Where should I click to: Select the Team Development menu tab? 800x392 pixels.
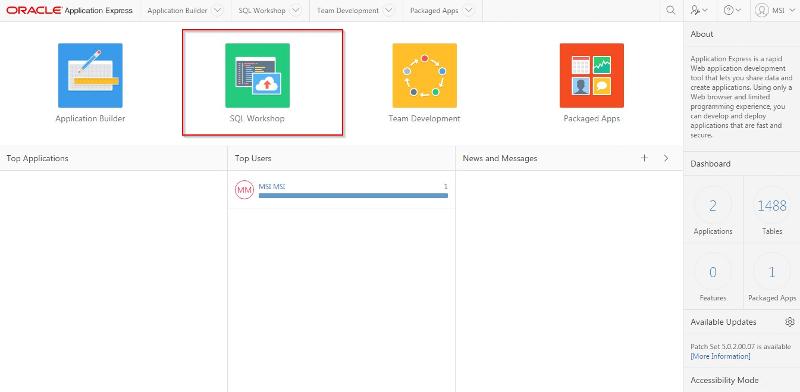tap(348, 10)
